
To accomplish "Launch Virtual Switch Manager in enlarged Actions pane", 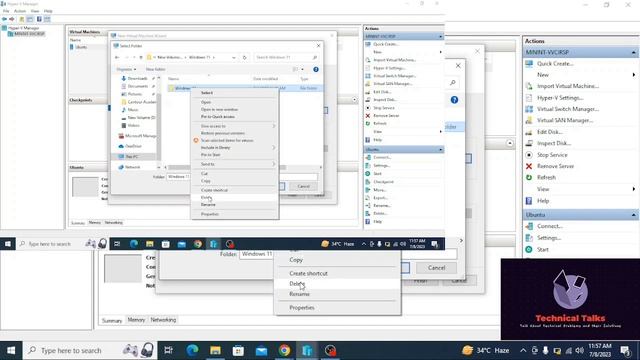I will point(567,109).
